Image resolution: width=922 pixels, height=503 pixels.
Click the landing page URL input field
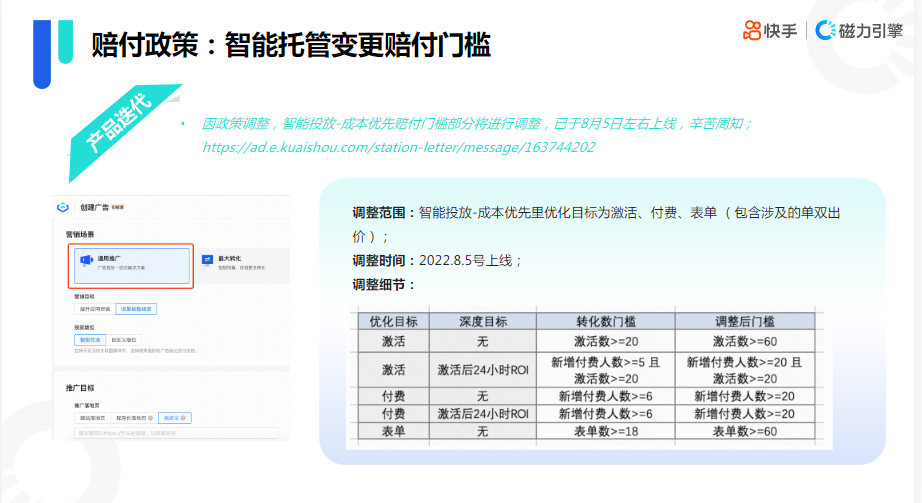pyautogui.click(x=176, y=433)
